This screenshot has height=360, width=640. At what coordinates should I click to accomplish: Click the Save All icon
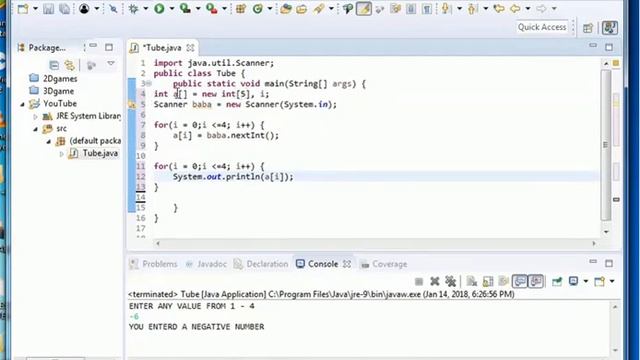(64, 9)
